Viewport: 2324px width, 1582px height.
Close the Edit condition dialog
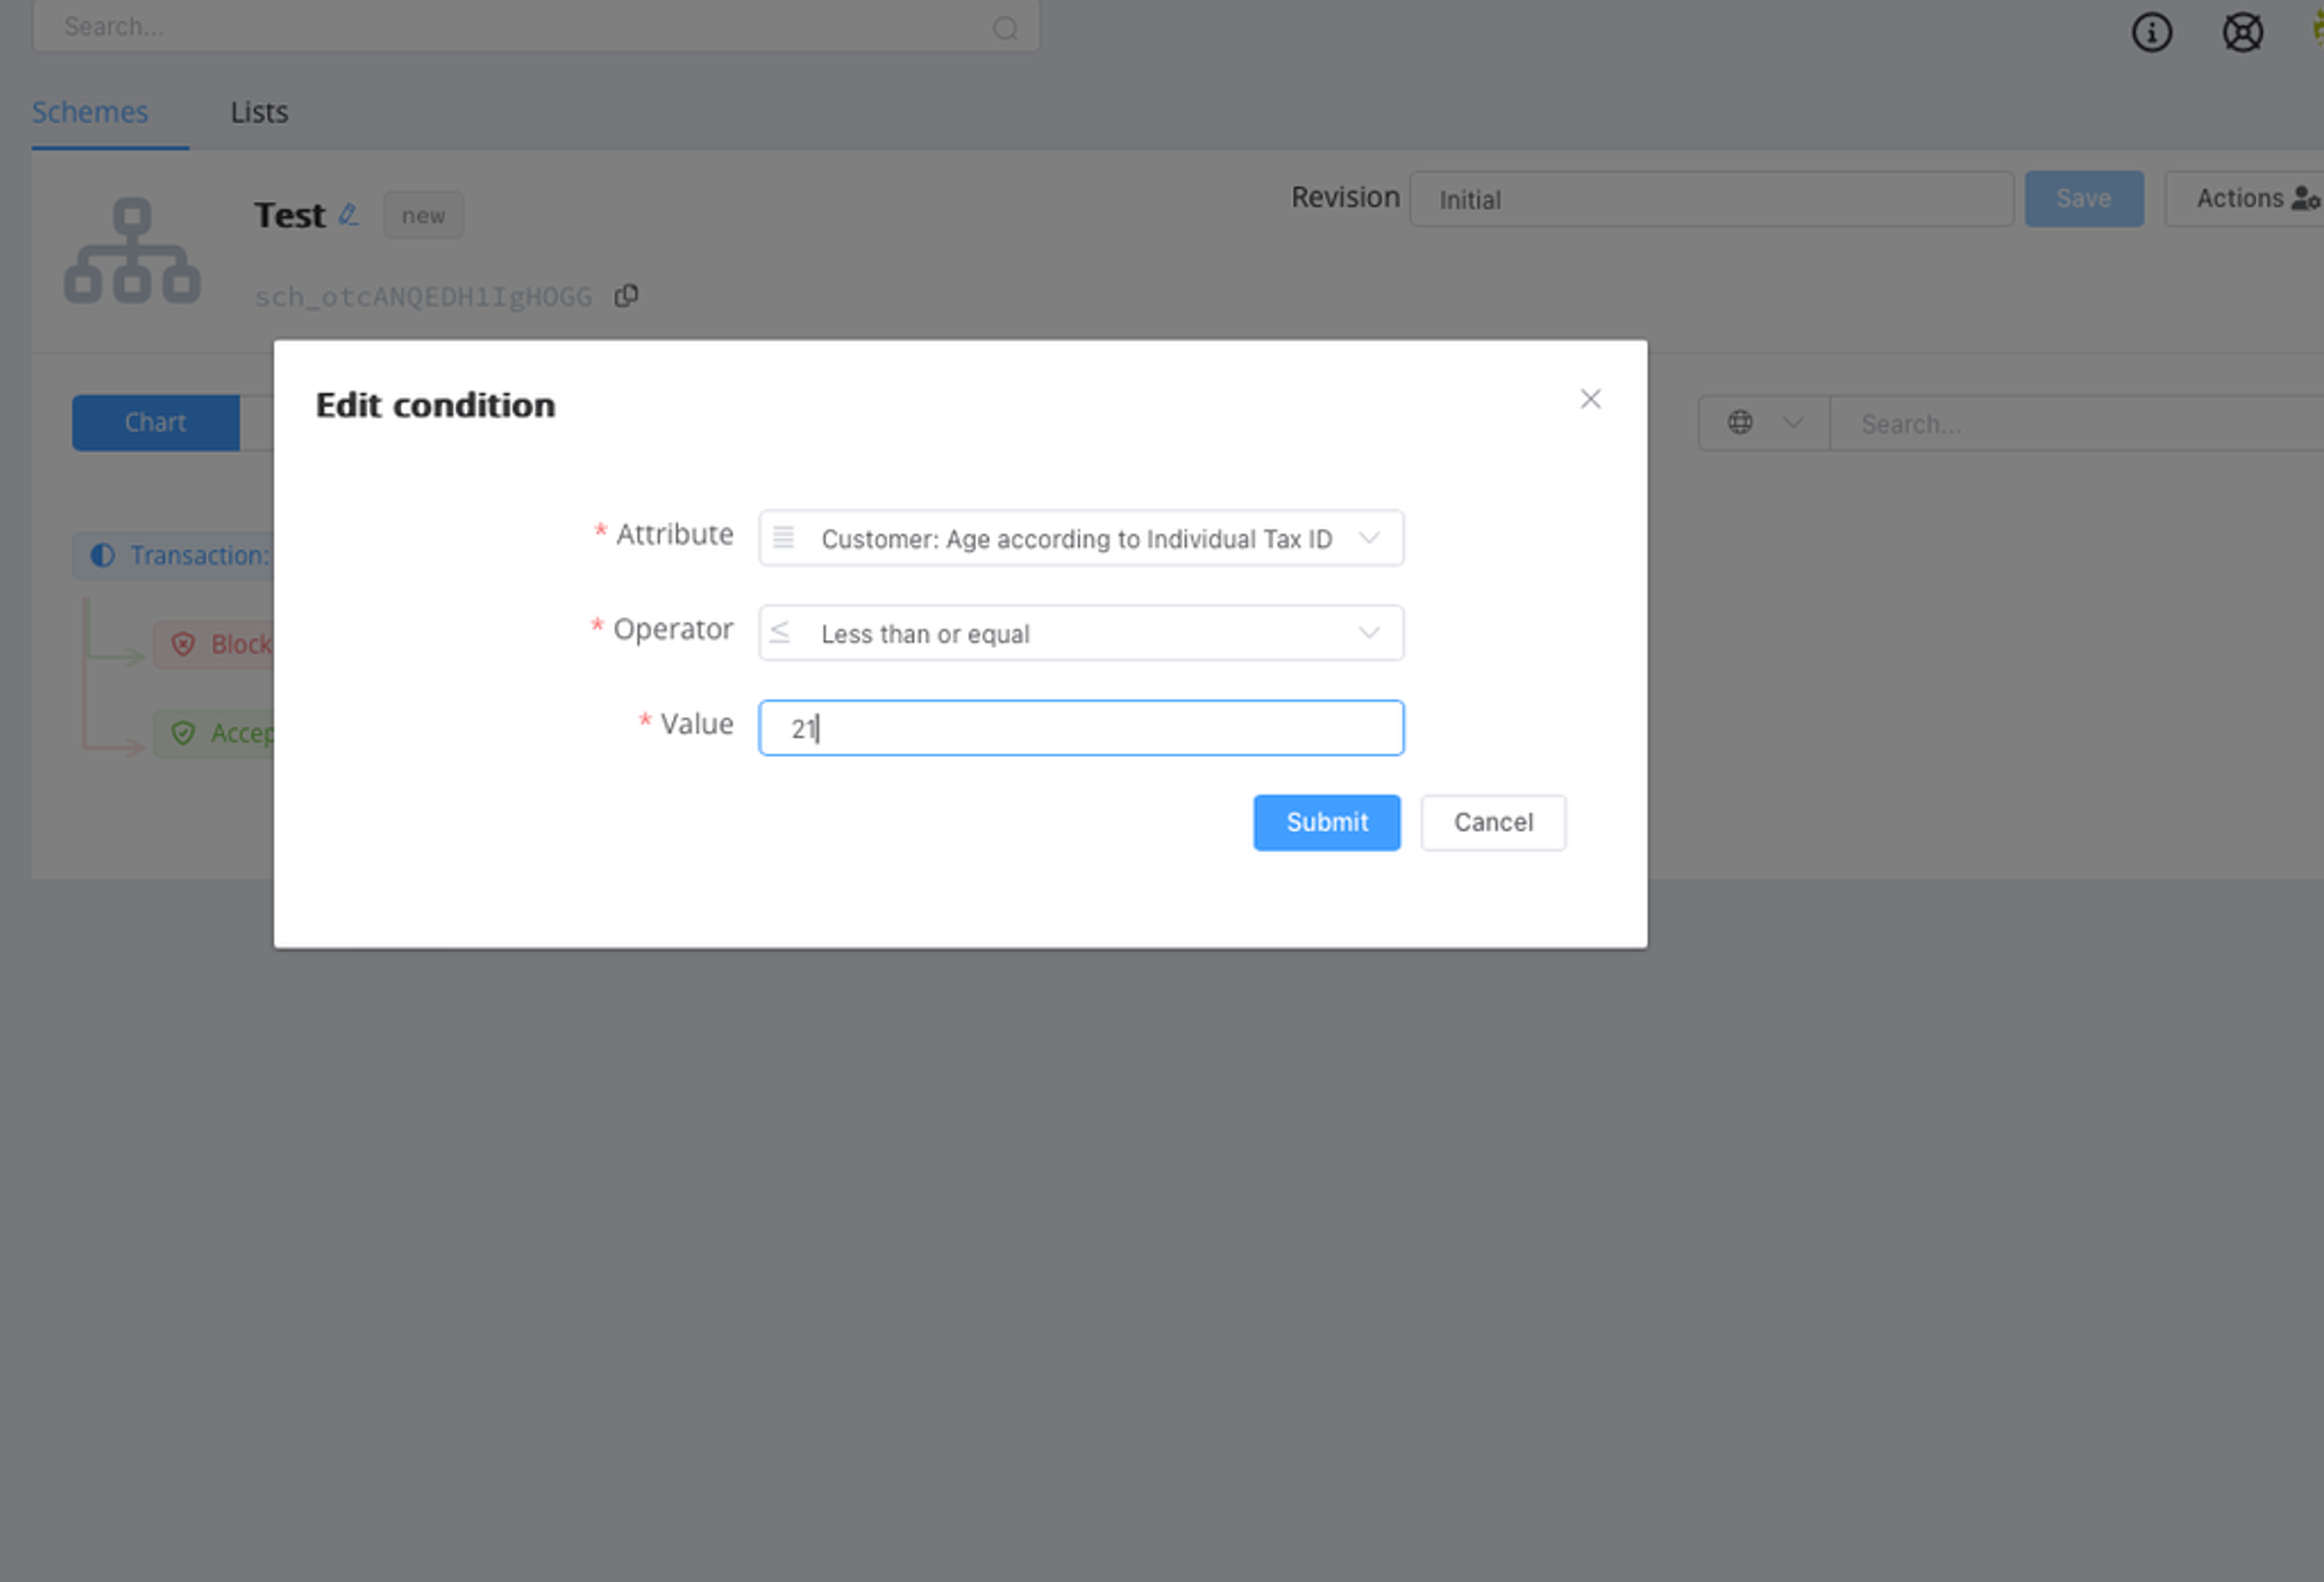pos(1590,399)
